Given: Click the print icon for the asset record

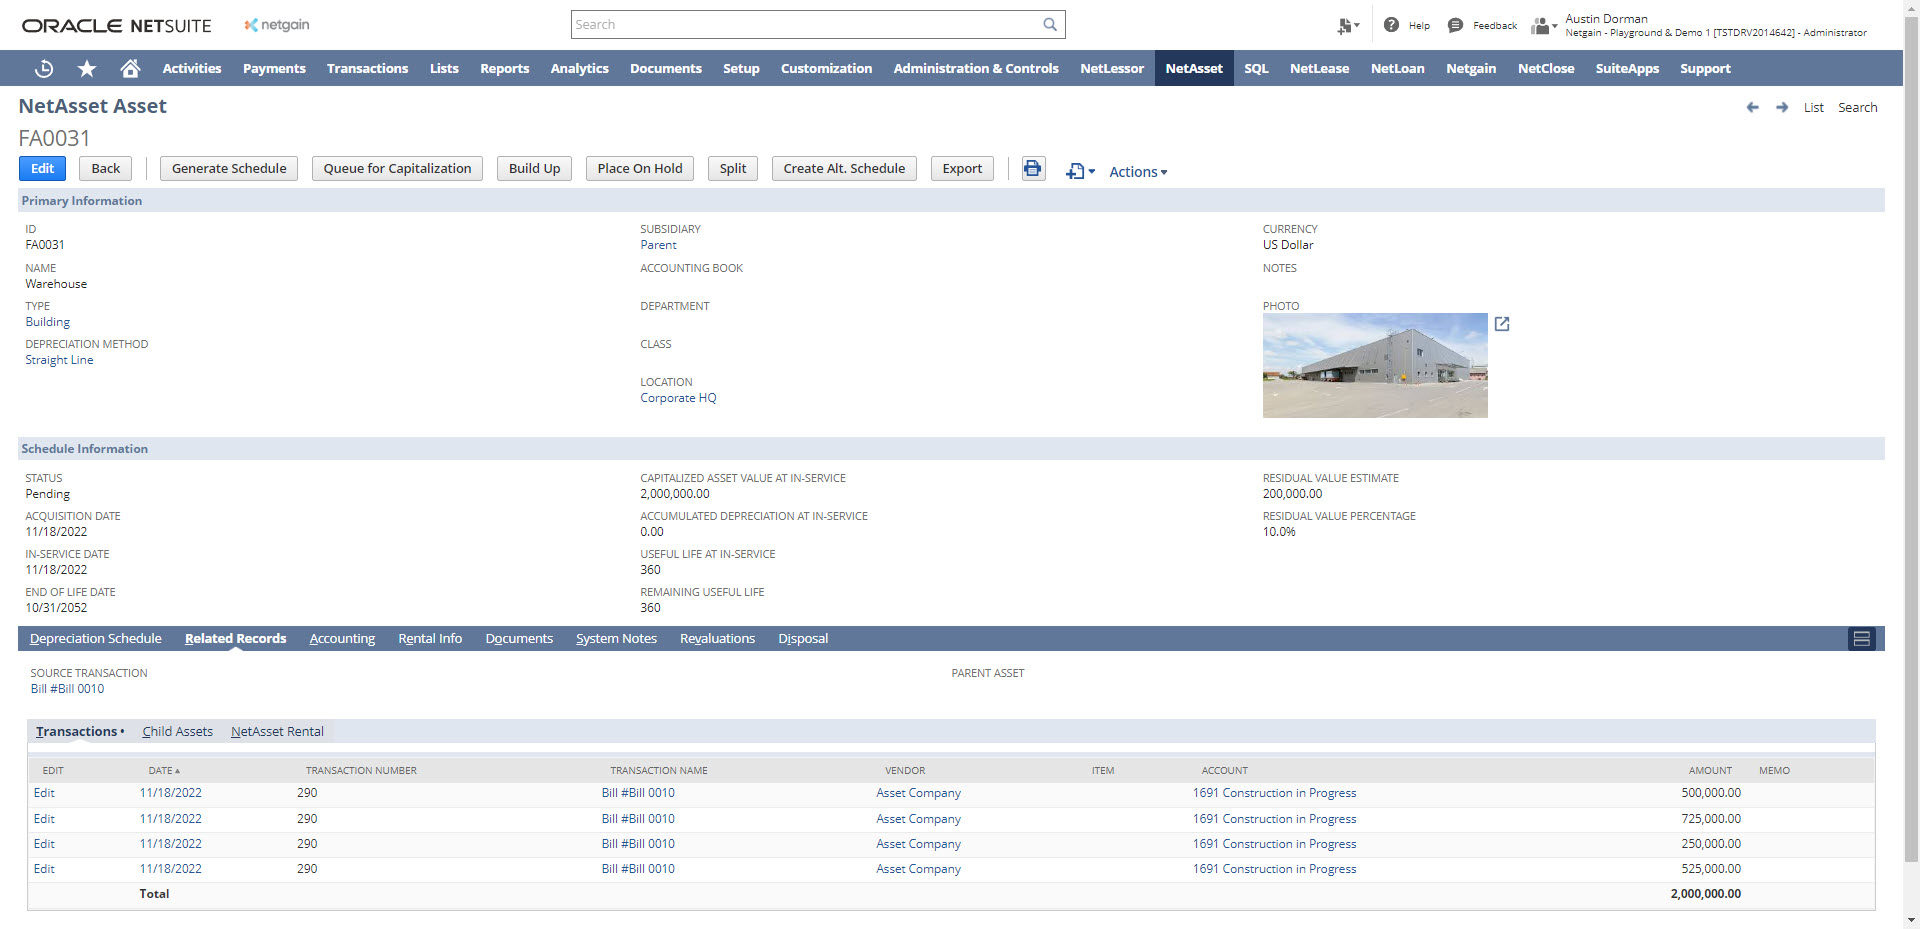Looking at the screenshot, I should [1032, 169].
